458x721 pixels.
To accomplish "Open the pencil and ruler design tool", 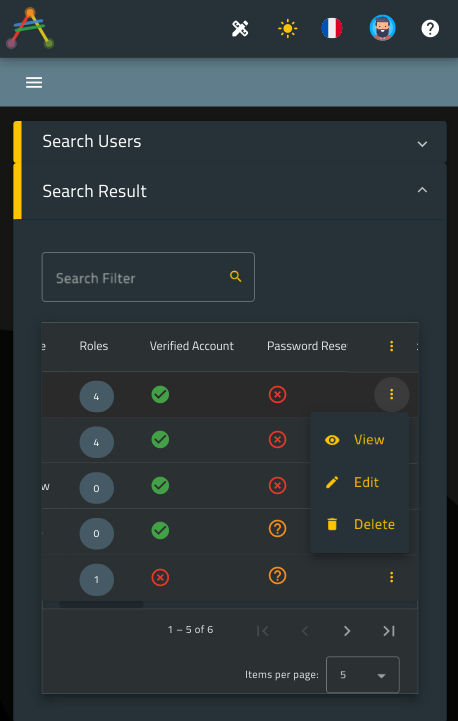I will (x=240, y=29).
